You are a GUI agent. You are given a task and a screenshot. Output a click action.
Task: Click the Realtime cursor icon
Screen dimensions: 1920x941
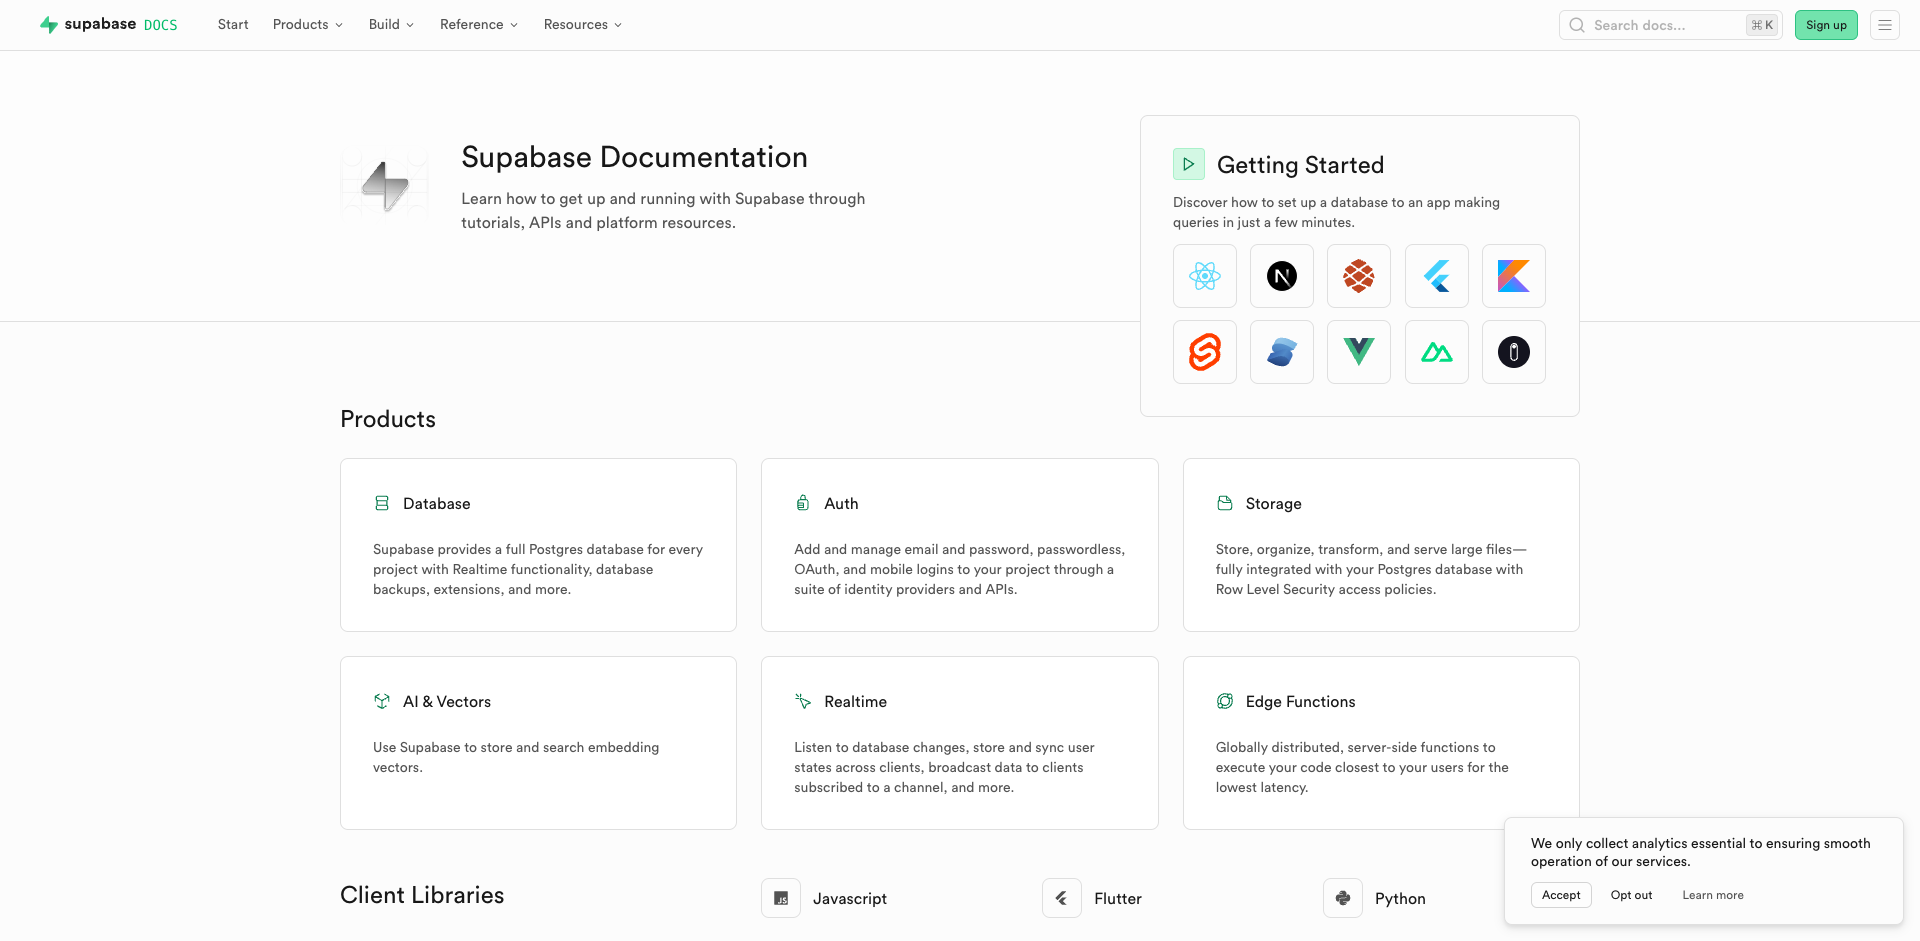[x=802, y=701]
